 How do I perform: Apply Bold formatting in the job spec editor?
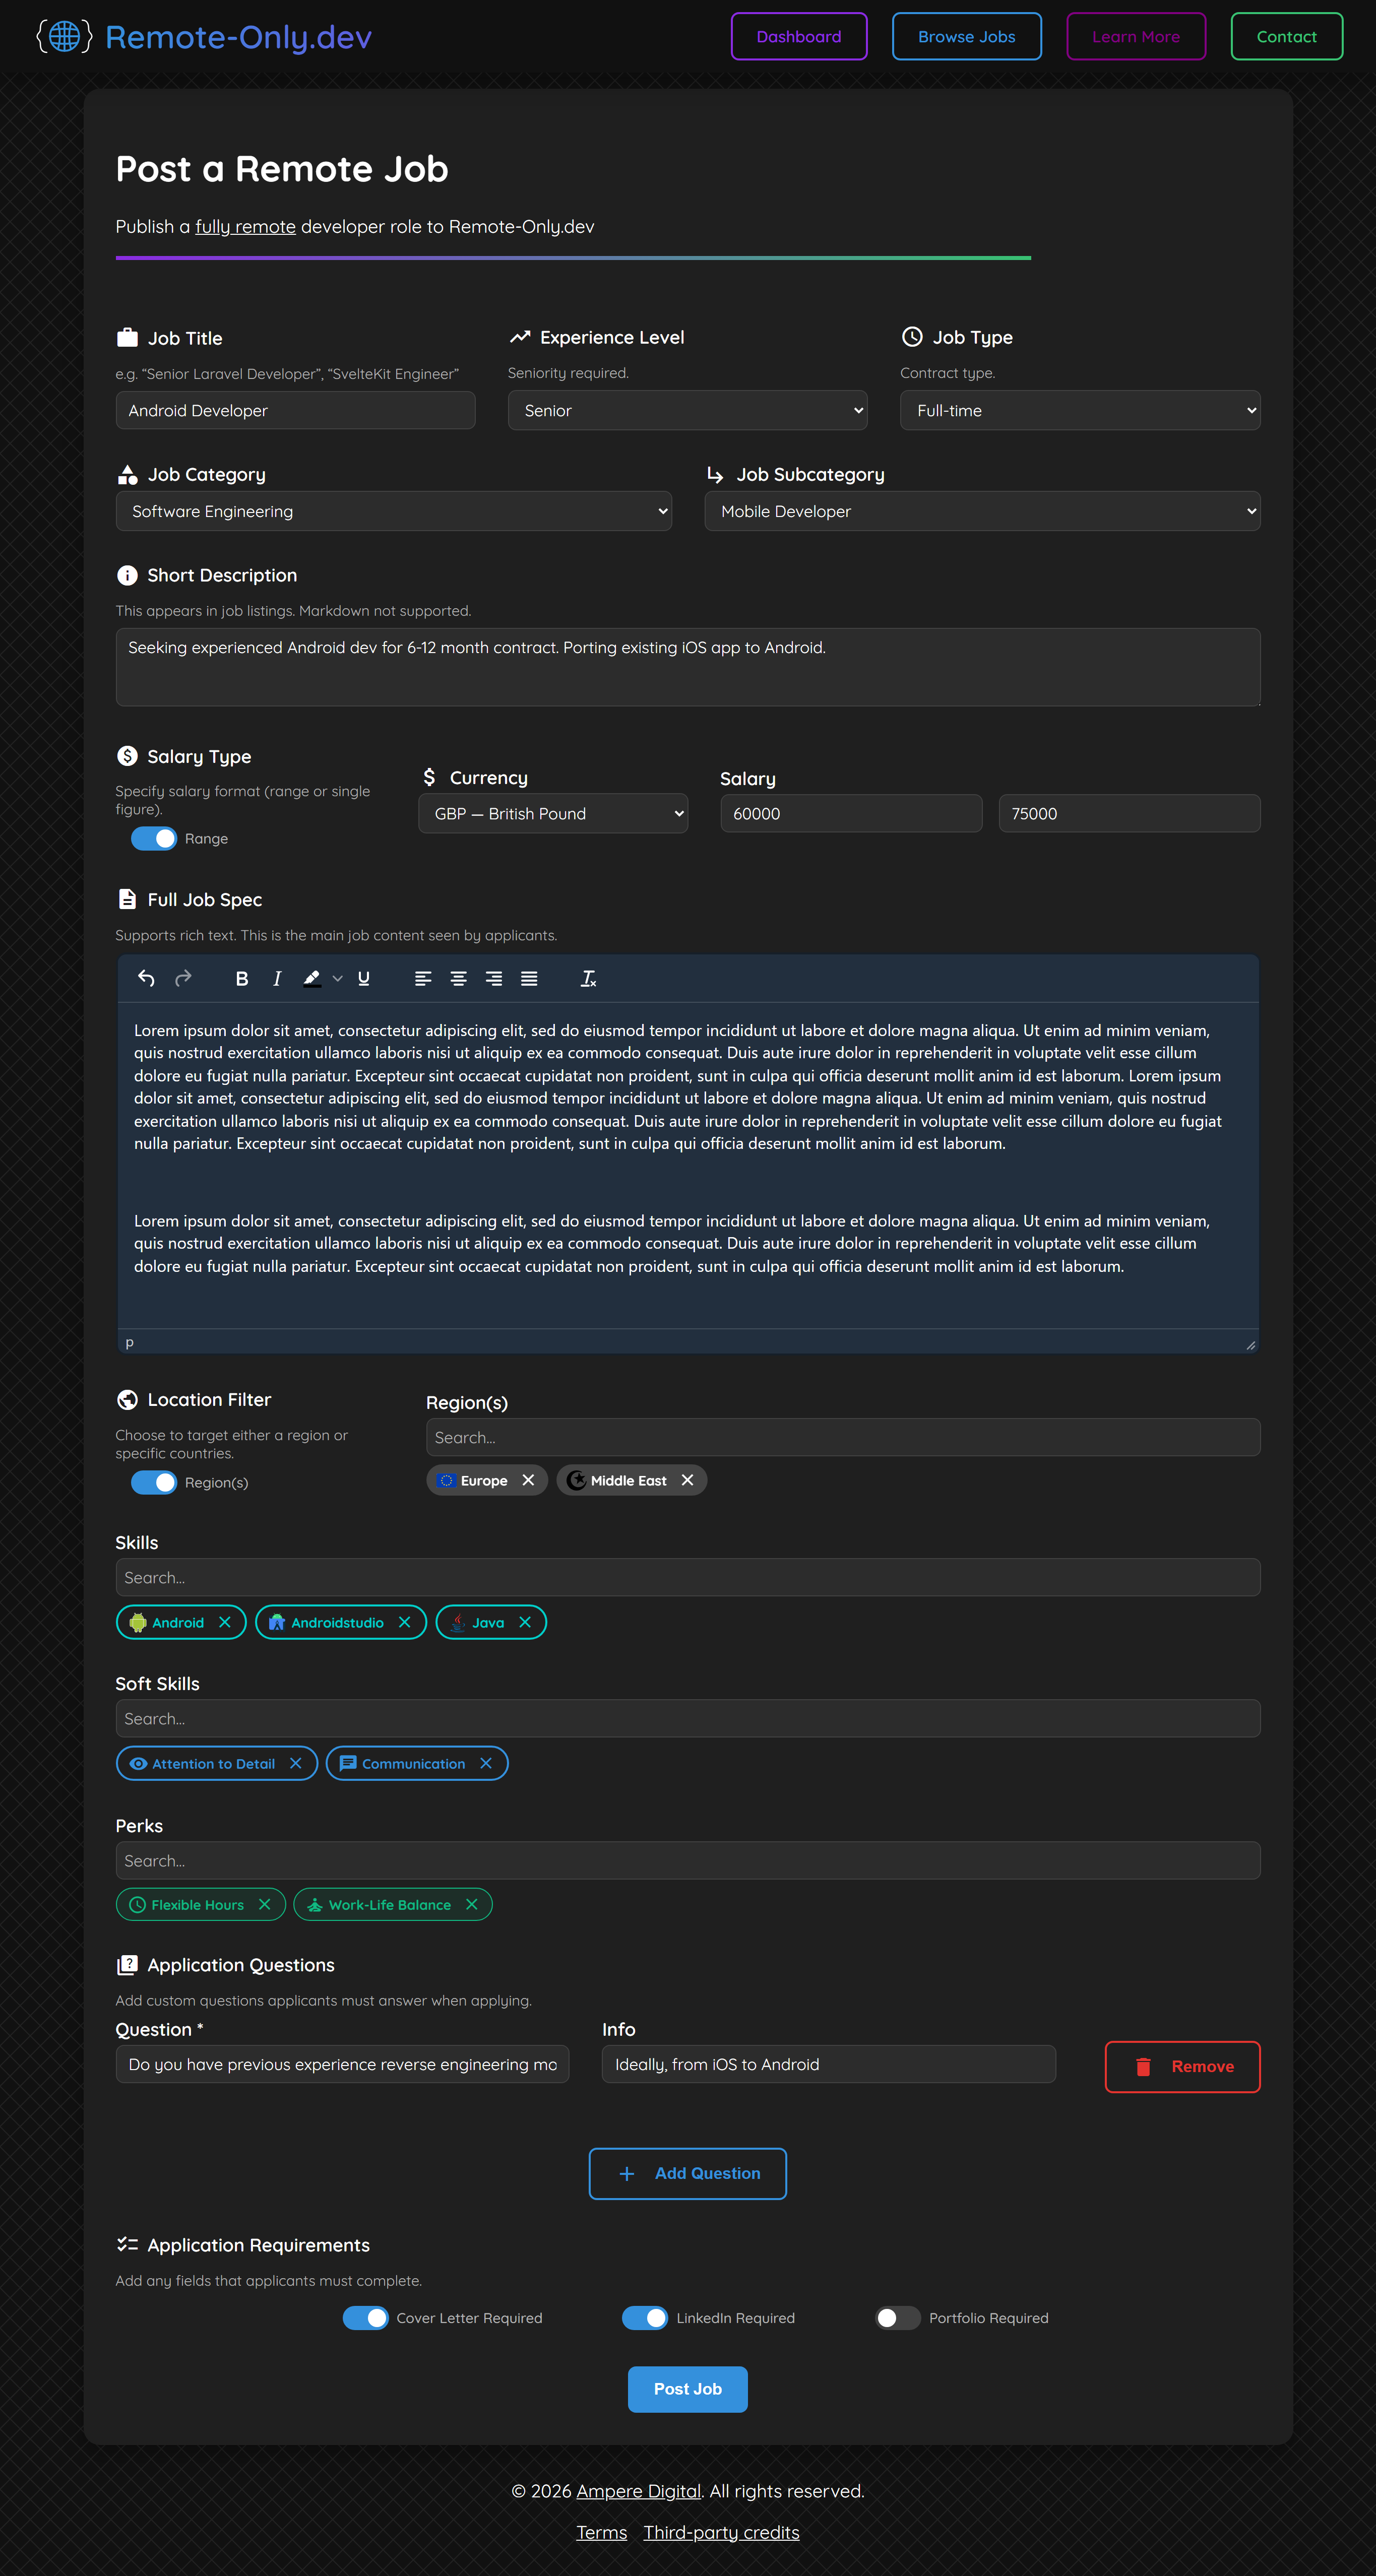pos(241,979)
